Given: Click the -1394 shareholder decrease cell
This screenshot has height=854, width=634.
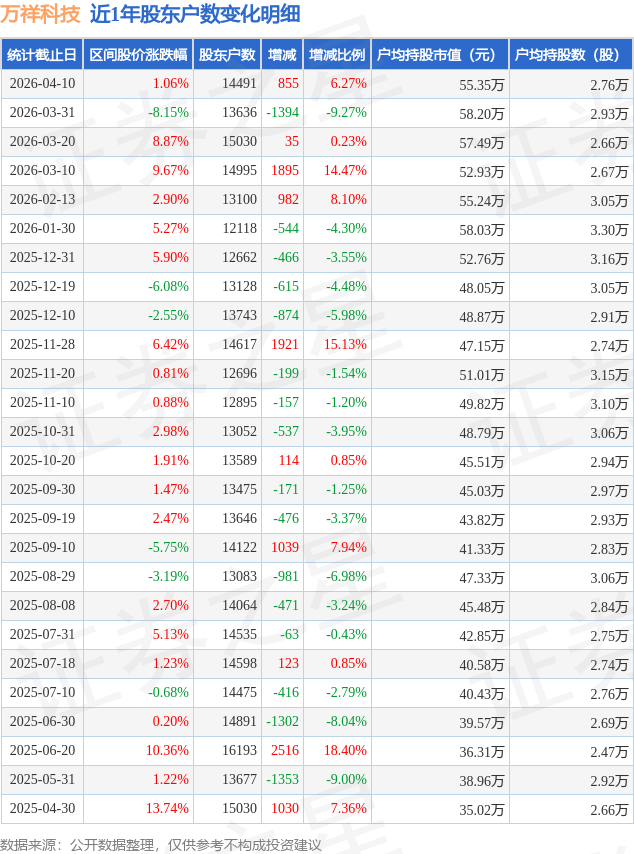Looking at the screenshot, I should (282, 113).
